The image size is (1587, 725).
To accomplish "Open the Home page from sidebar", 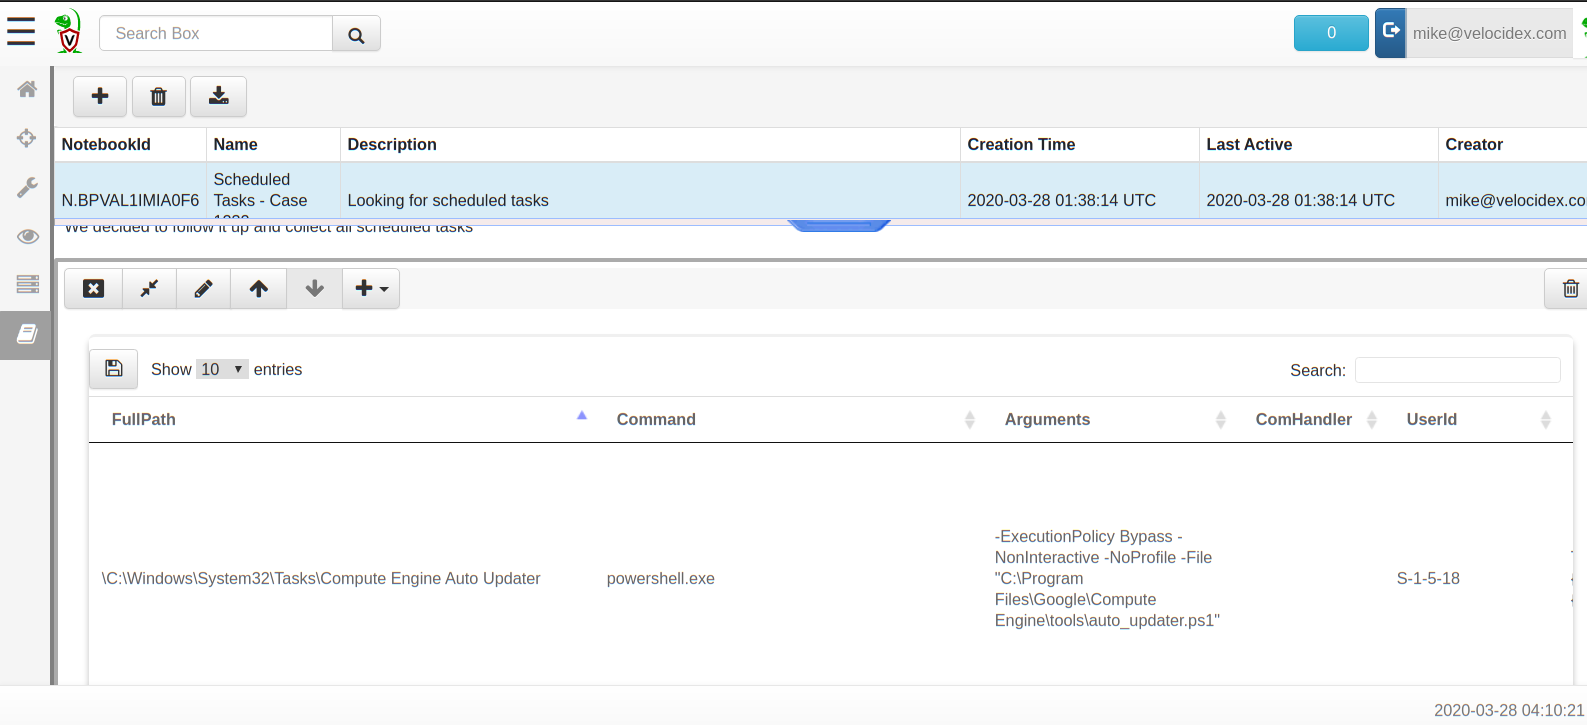I will pos(27,89).
